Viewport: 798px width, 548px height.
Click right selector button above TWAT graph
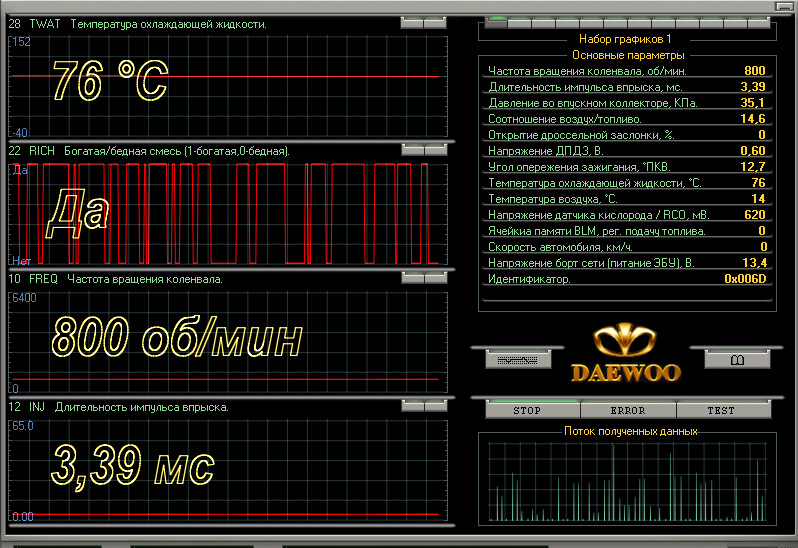tap(435, 22)
